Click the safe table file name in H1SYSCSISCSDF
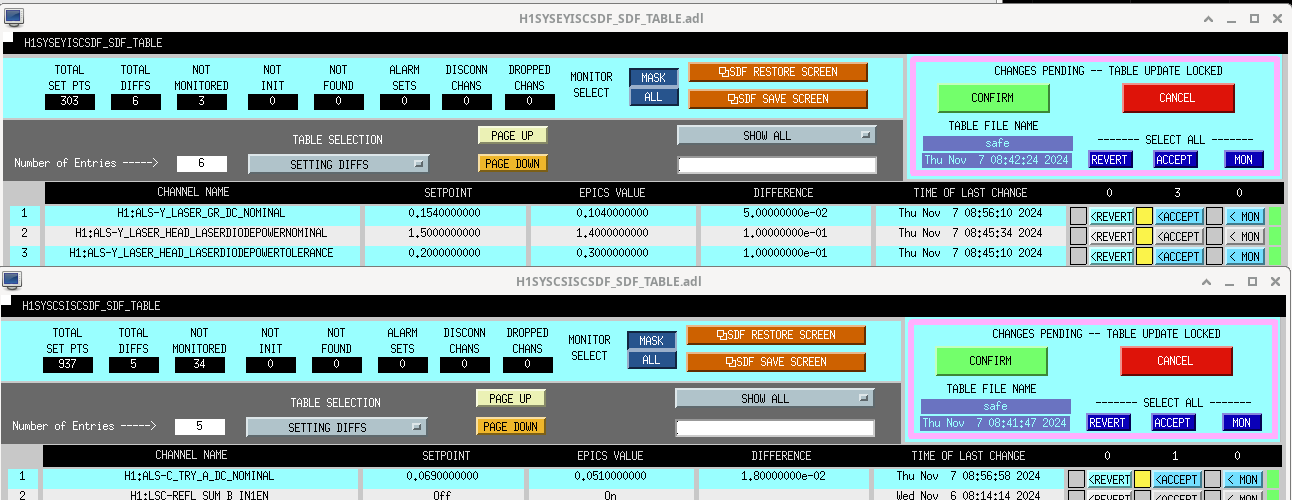1292x500 pixels. pos(995,406)
